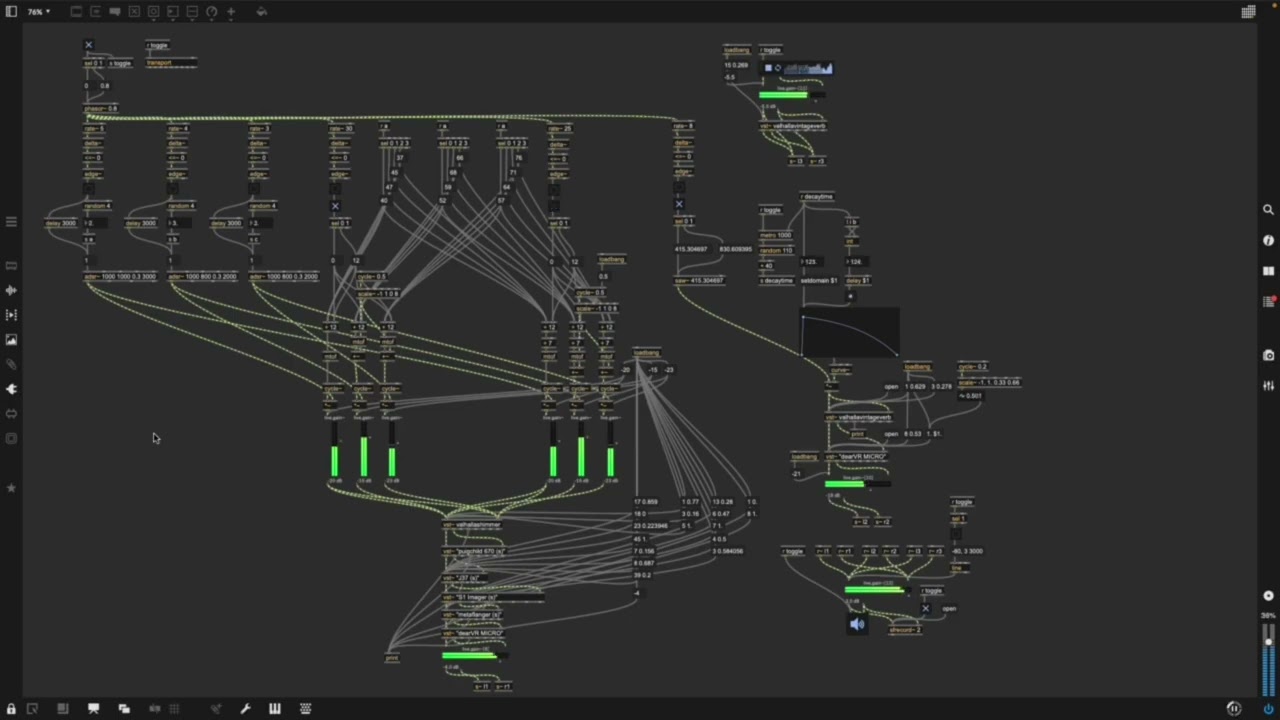Add a number box from toolbar

coord(173,12)
